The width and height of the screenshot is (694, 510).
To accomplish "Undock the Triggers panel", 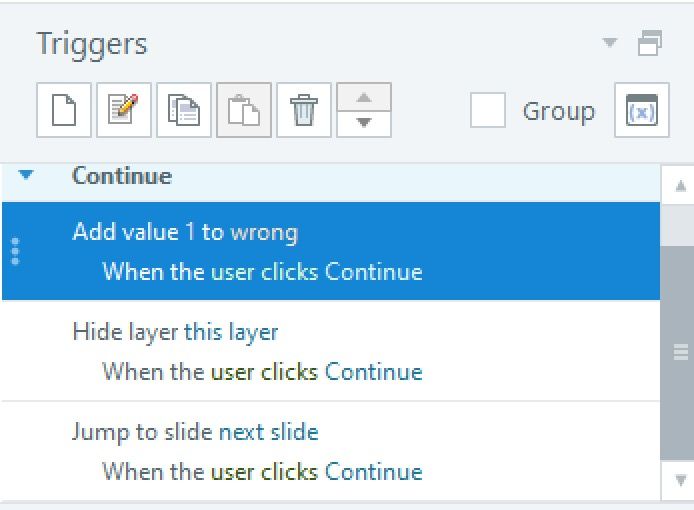I will pyautogui.click(x=650, y=43).
